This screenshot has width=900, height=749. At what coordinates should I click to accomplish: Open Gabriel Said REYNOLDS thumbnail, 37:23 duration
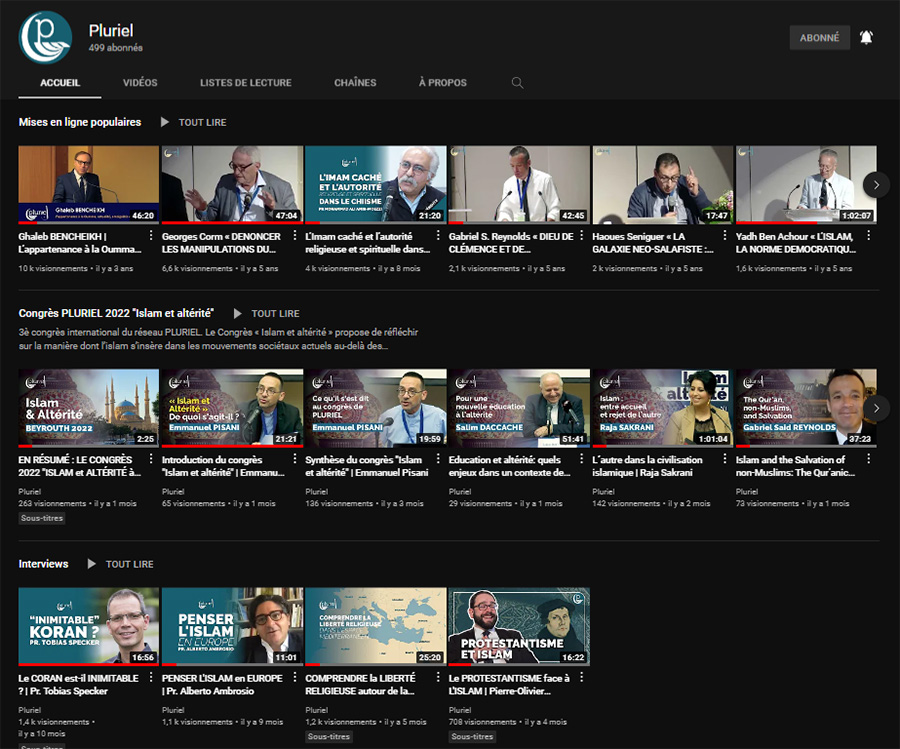(x=806, y=408)
